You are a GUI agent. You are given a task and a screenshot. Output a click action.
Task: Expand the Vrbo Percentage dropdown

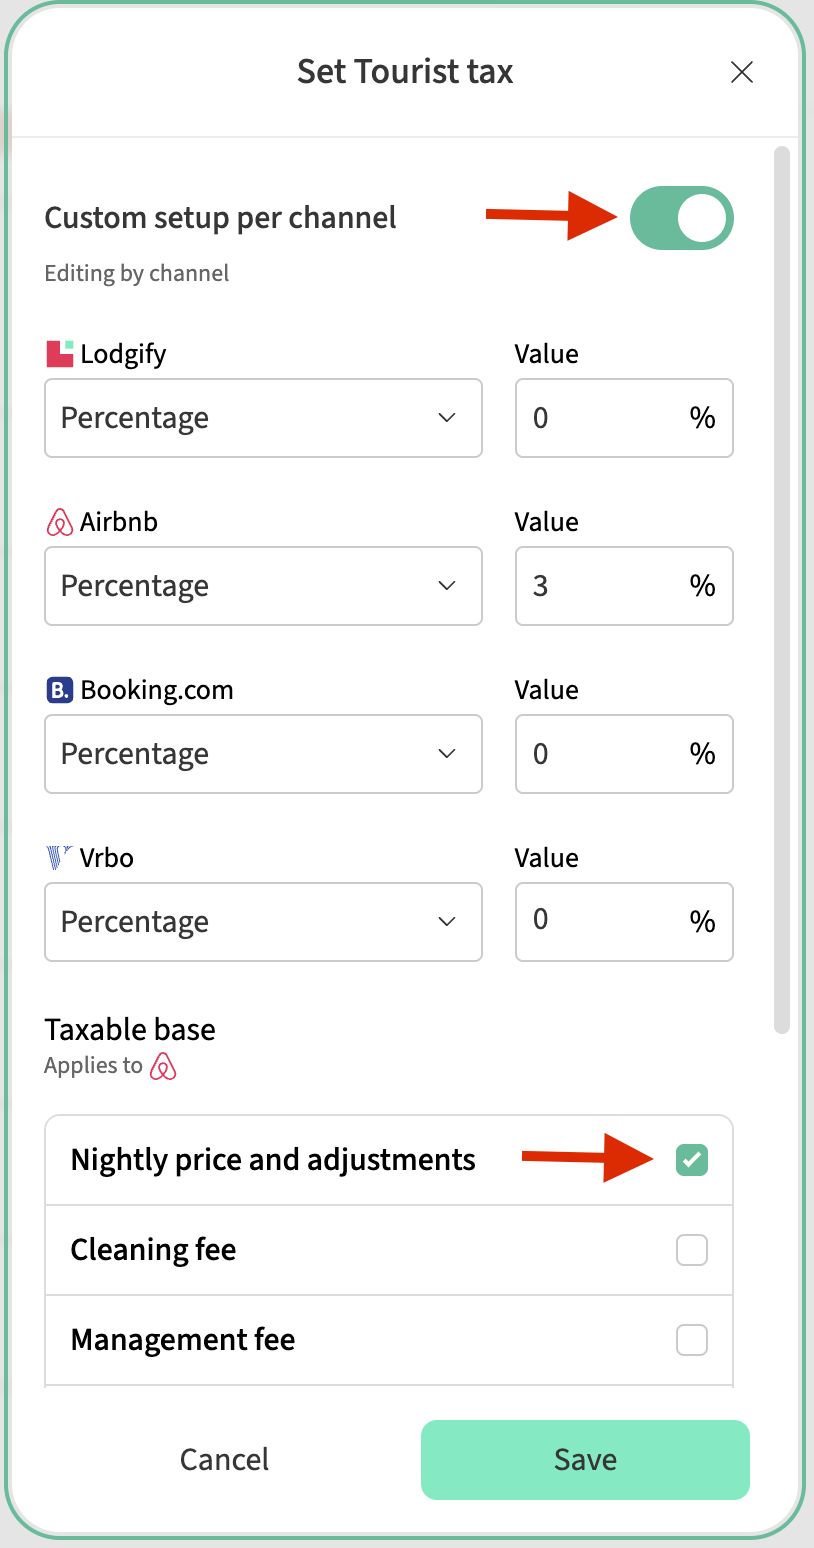(x=263, y=922)
